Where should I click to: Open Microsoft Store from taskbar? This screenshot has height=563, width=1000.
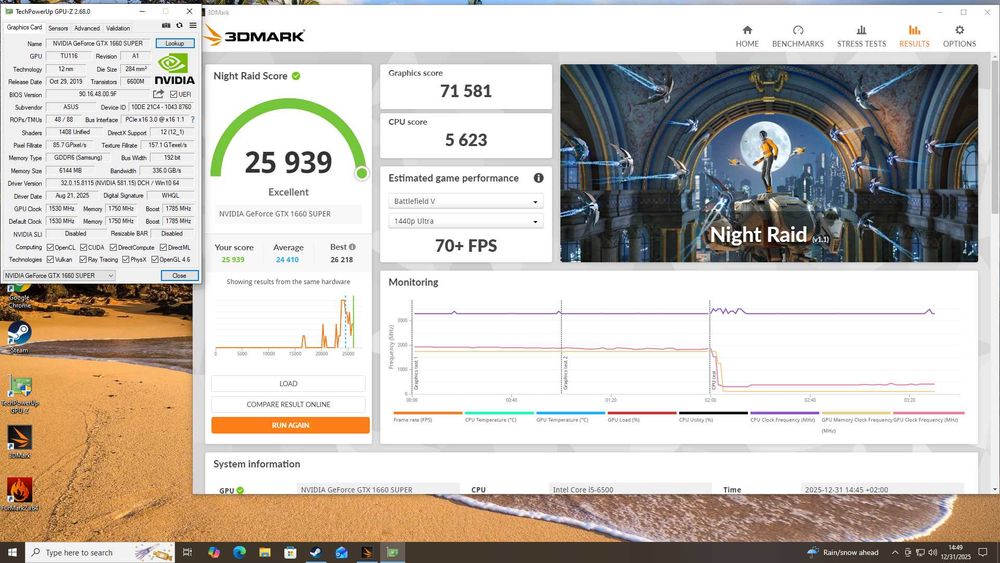(290, 552)
